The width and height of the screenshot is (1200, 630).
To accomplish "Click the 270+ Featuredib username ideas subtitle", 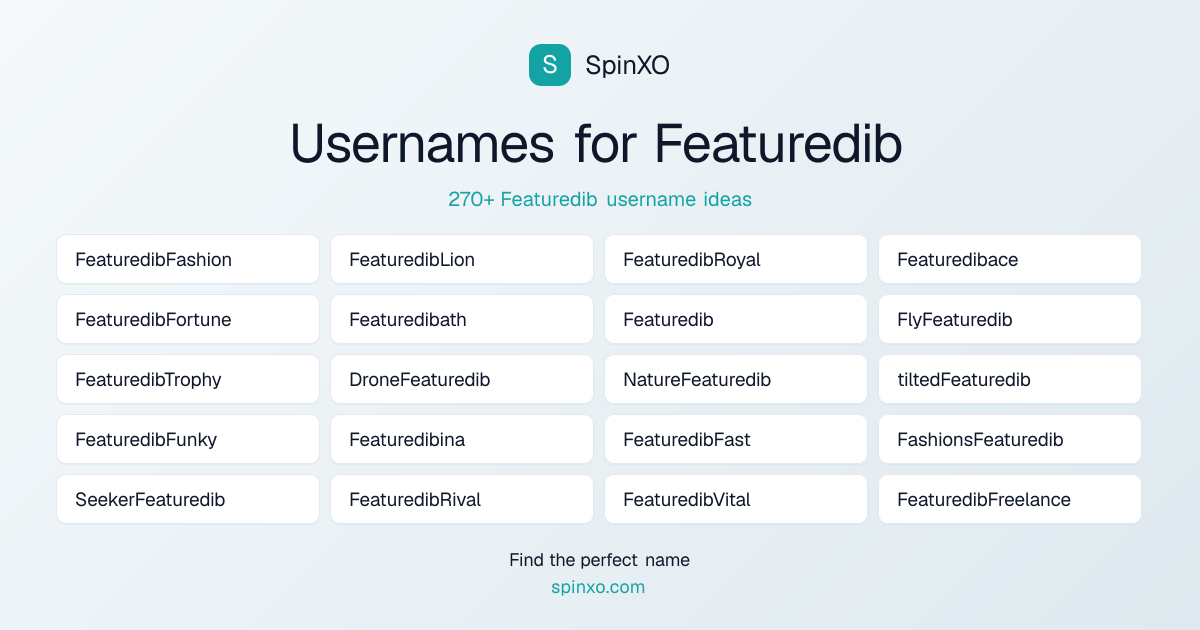I will [600, 199].
